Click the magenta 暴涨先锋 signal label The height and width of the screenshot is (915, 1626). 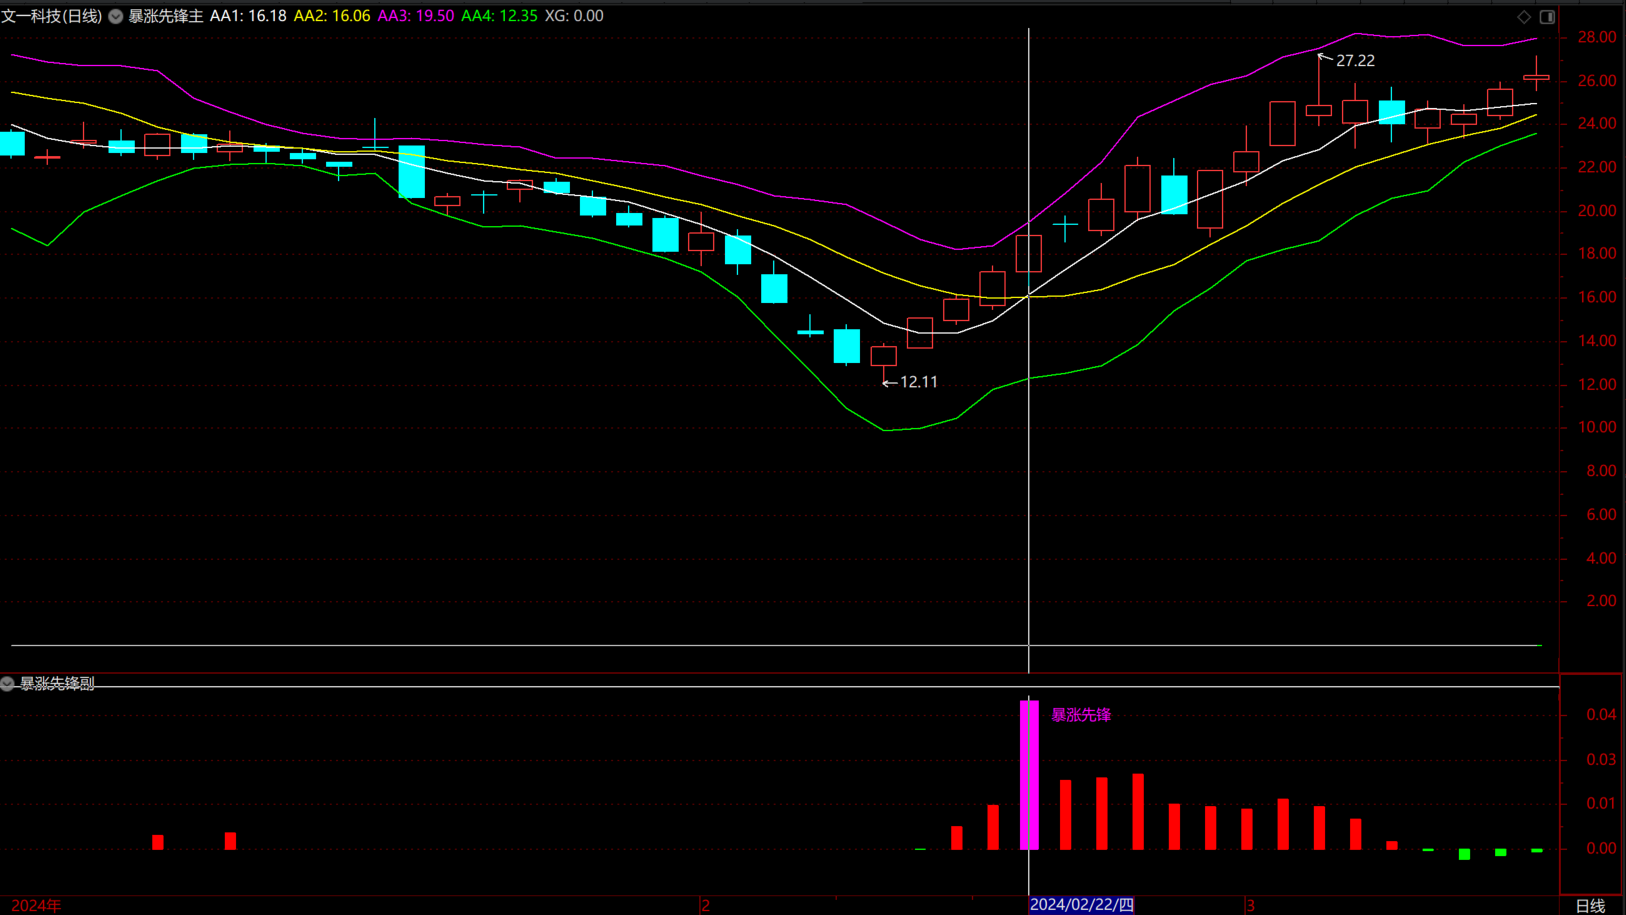pyautogui.click(x=1081, y=714)
